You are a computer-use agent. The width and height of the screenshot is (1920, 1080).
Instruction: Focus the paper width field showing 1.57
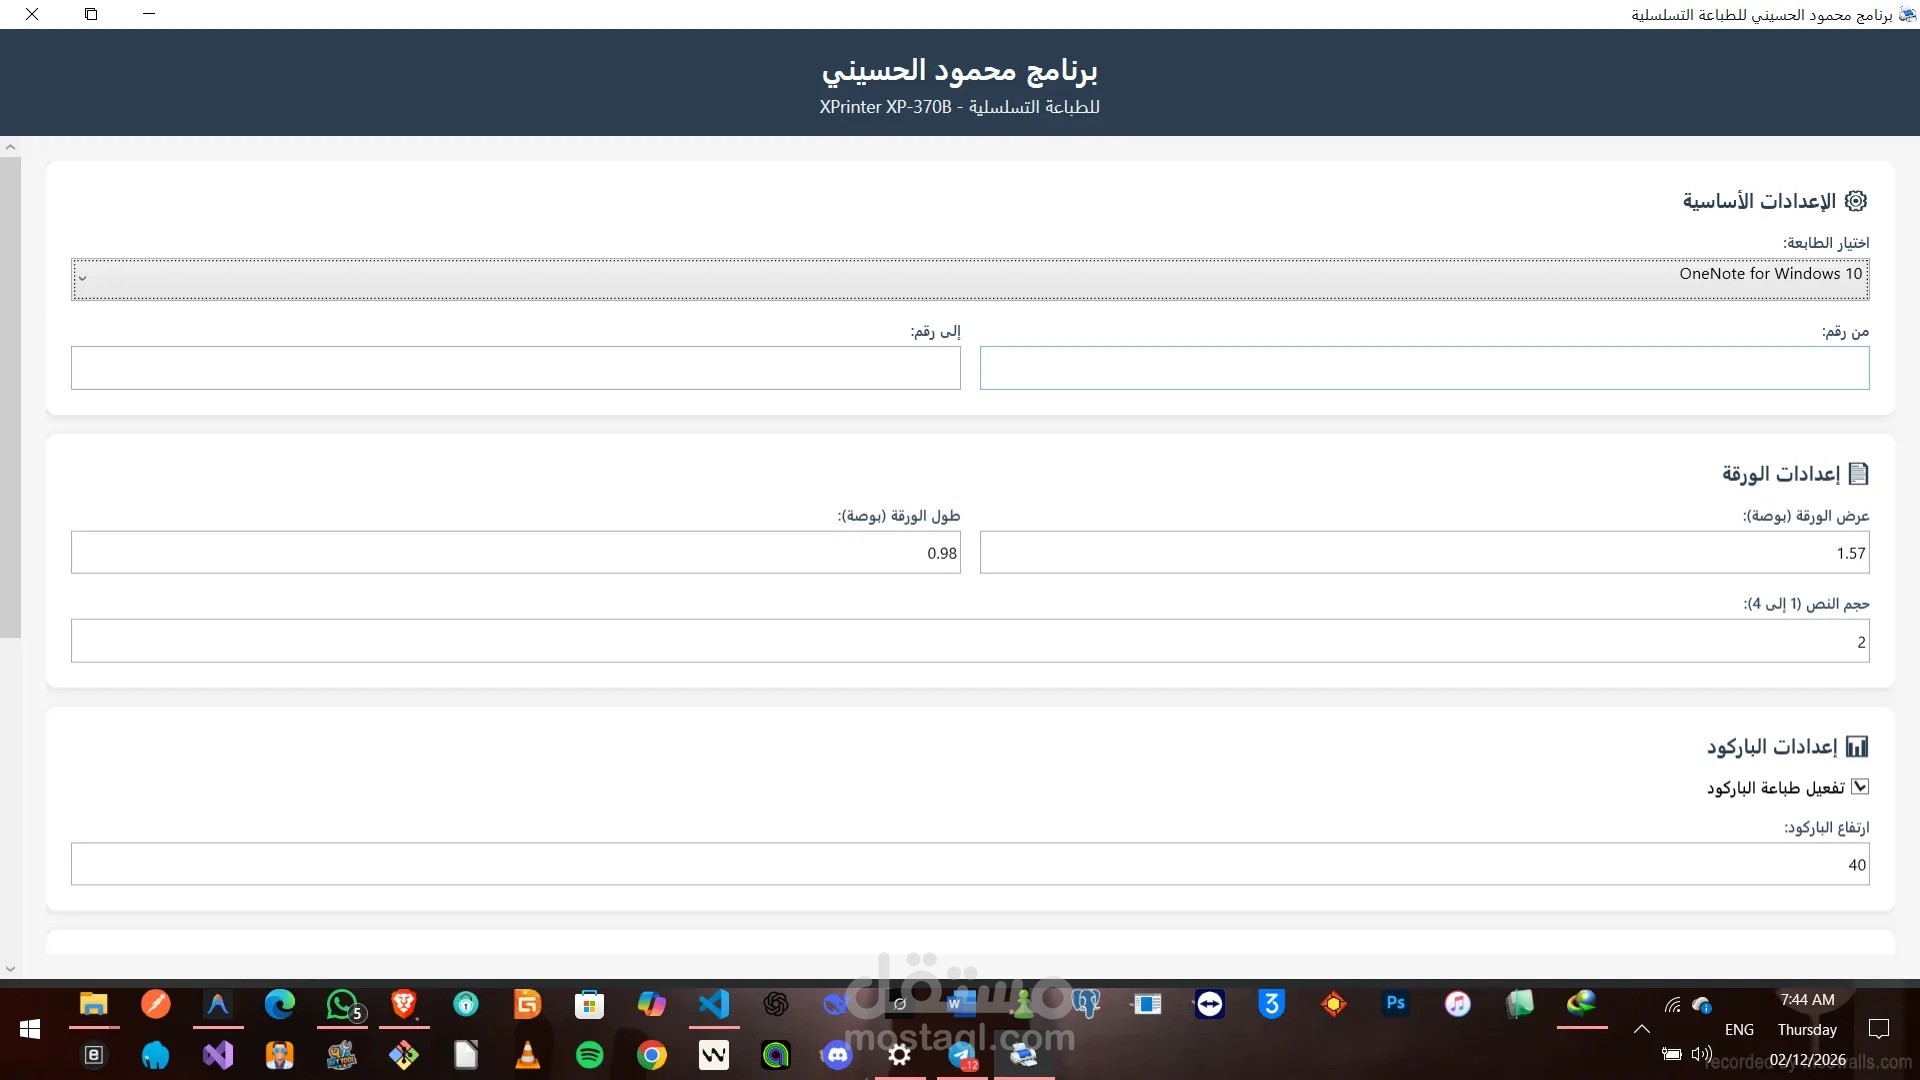(1424, 553)
